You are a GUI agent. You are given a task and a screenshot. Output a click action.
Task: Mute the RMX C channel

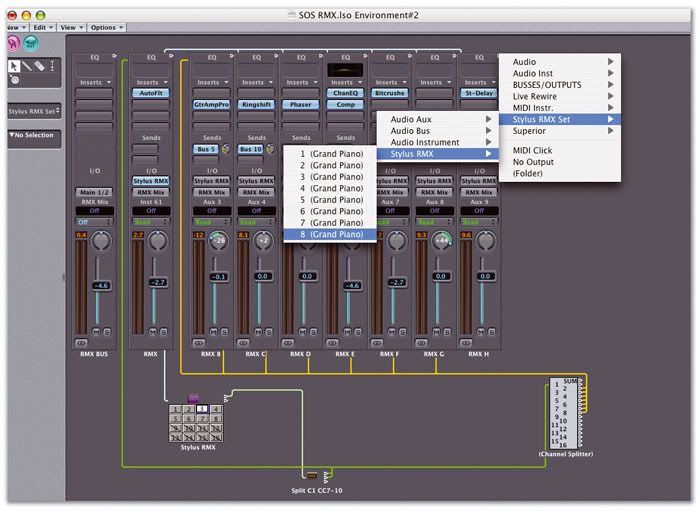tap(258, 332)
